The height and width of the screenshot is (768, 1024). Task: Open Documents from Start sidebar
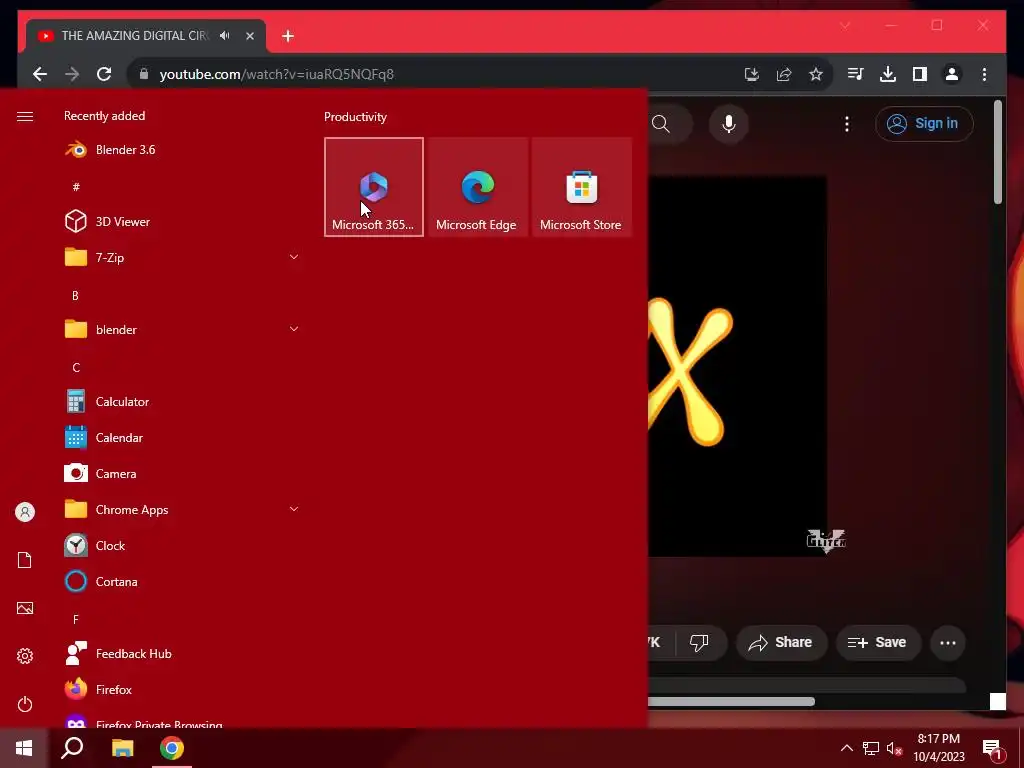click(25, 560)
